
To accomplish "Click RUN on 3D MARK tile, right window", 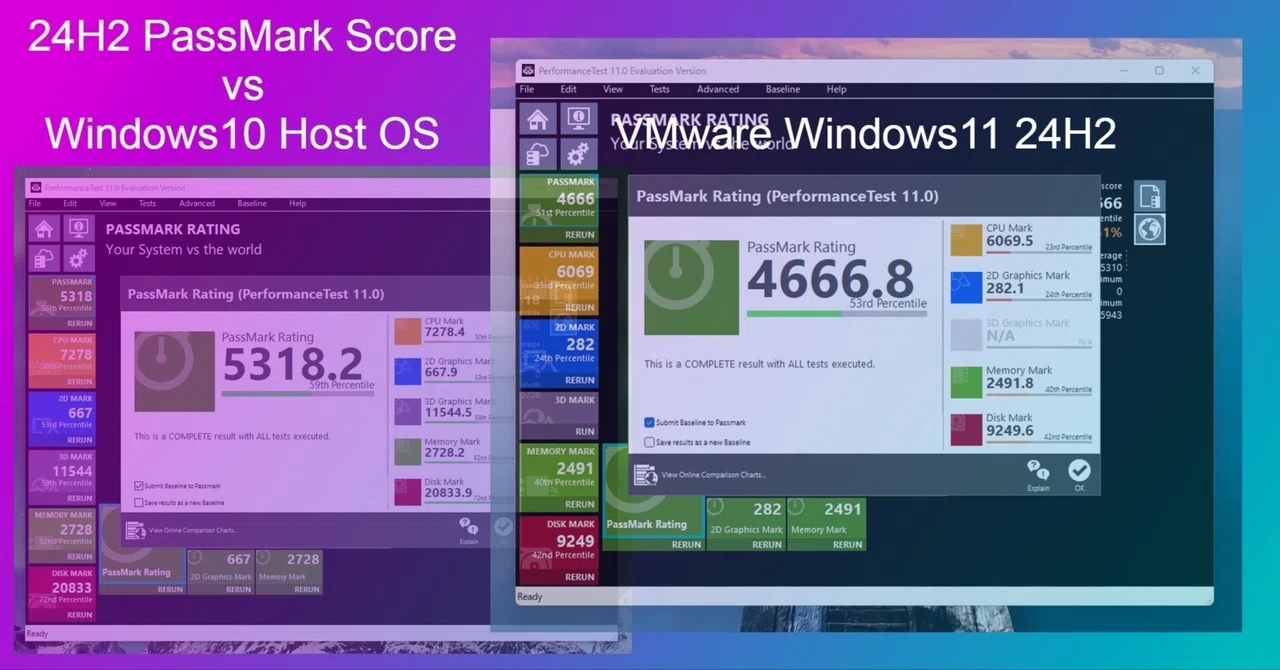I will click(x=585, y=432).
